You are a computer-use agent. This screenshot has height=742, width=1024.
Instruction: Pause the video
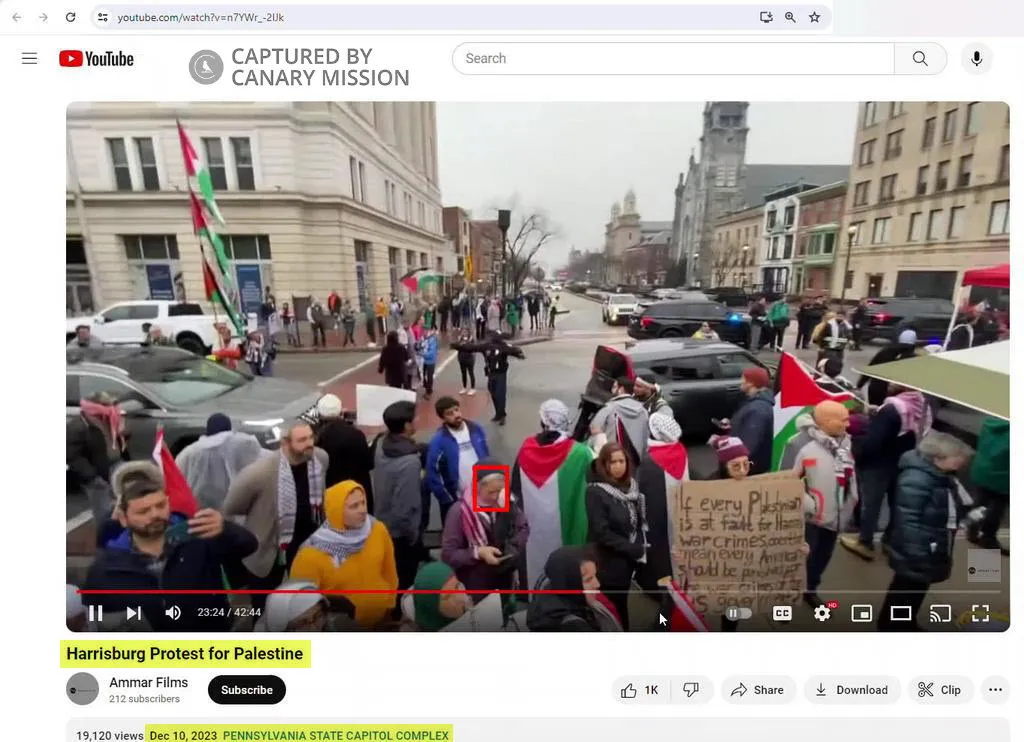pyautogui.click(x=95, y=613)
